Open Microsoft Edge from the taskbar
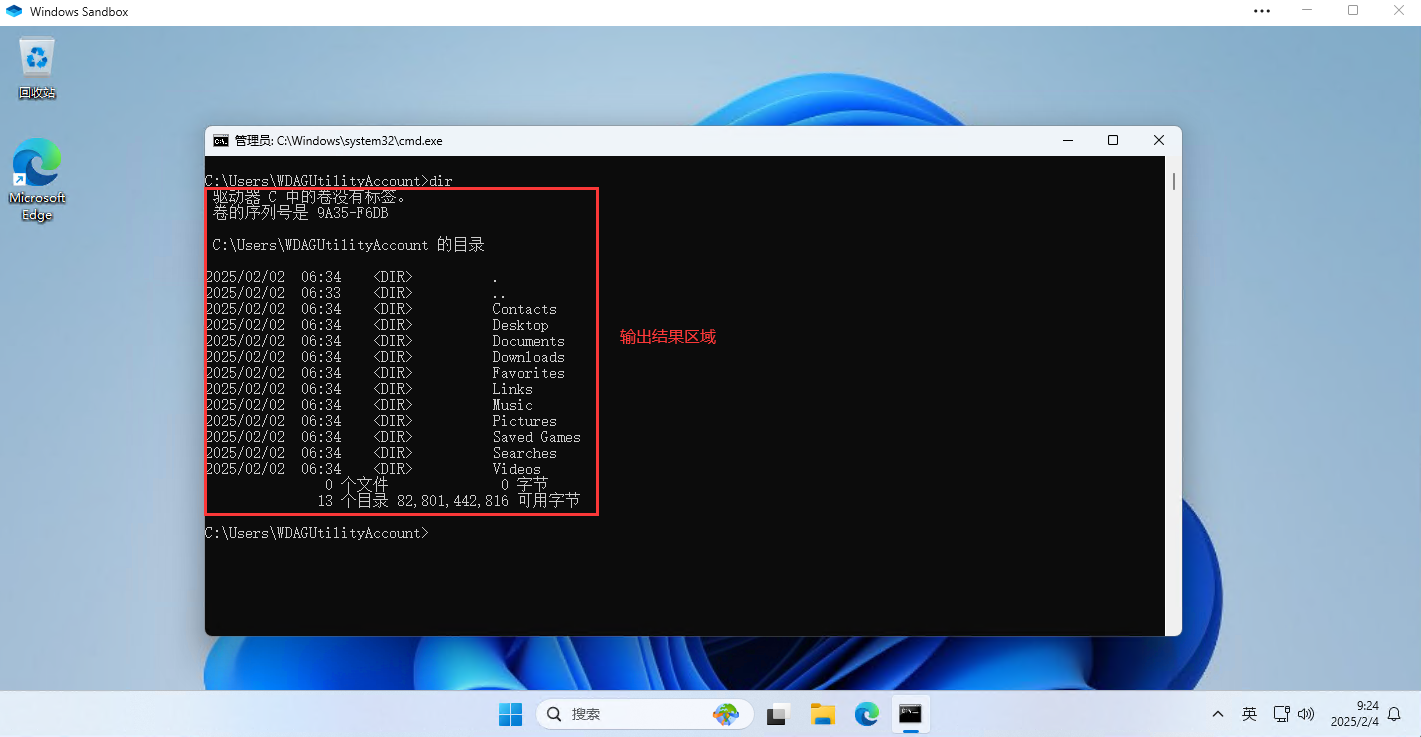This screenshot has width=1421, height=737. pyautogui.click(x=866, y=714)
